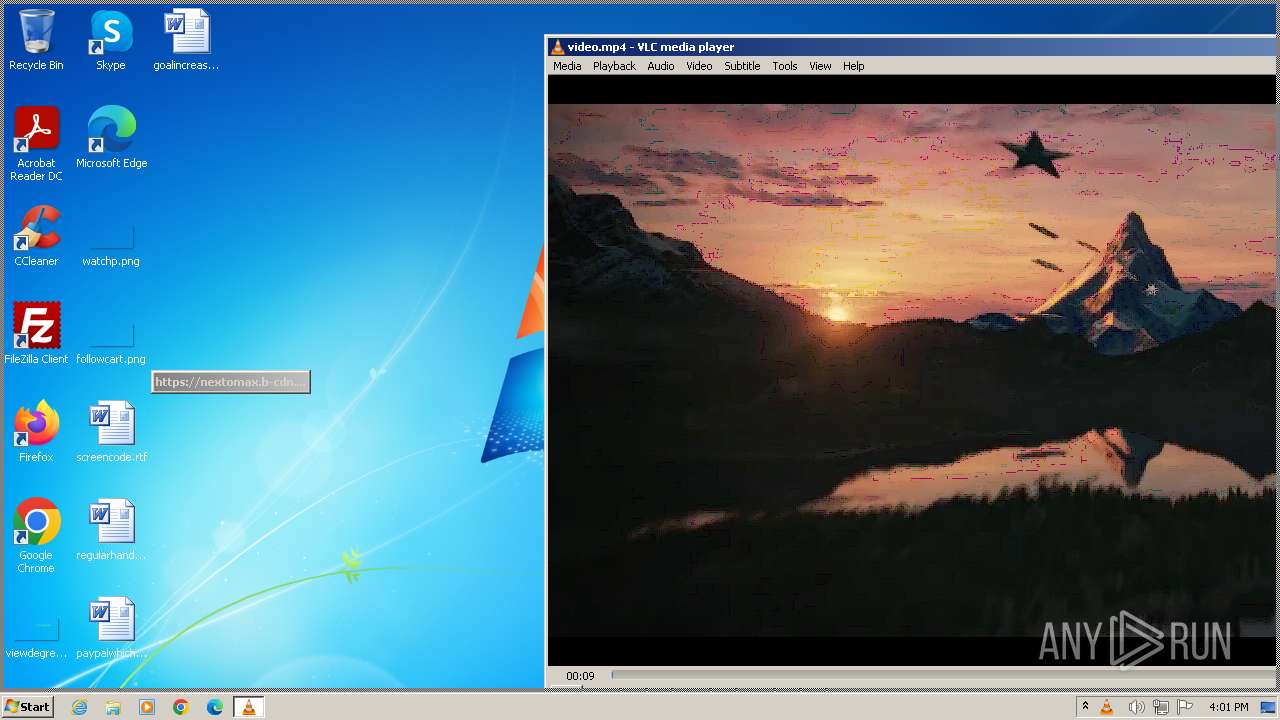
Task: Open Windows Media Player from taskbar
Action: tap(147, 707)
